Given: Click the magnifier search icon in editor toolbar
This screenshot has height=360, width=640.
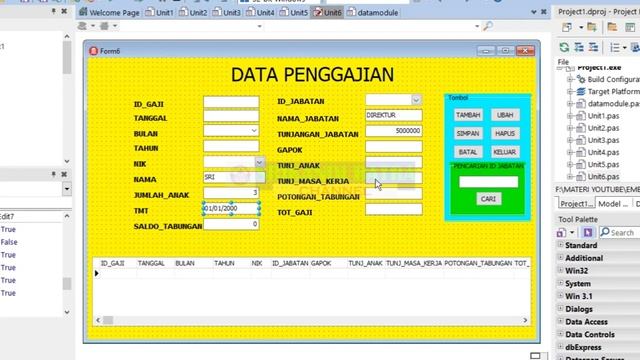Looking at the screenshot, I should coord(488,26).
